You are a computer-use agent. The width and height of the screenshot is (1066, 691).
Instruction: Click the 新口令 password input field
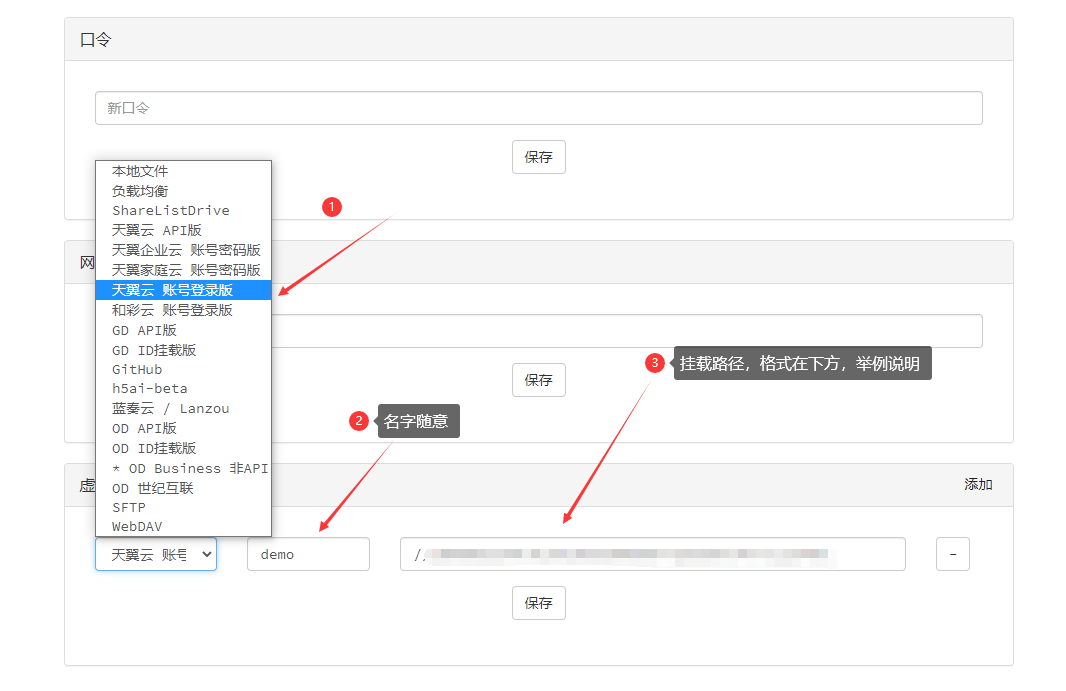(538, 108)
